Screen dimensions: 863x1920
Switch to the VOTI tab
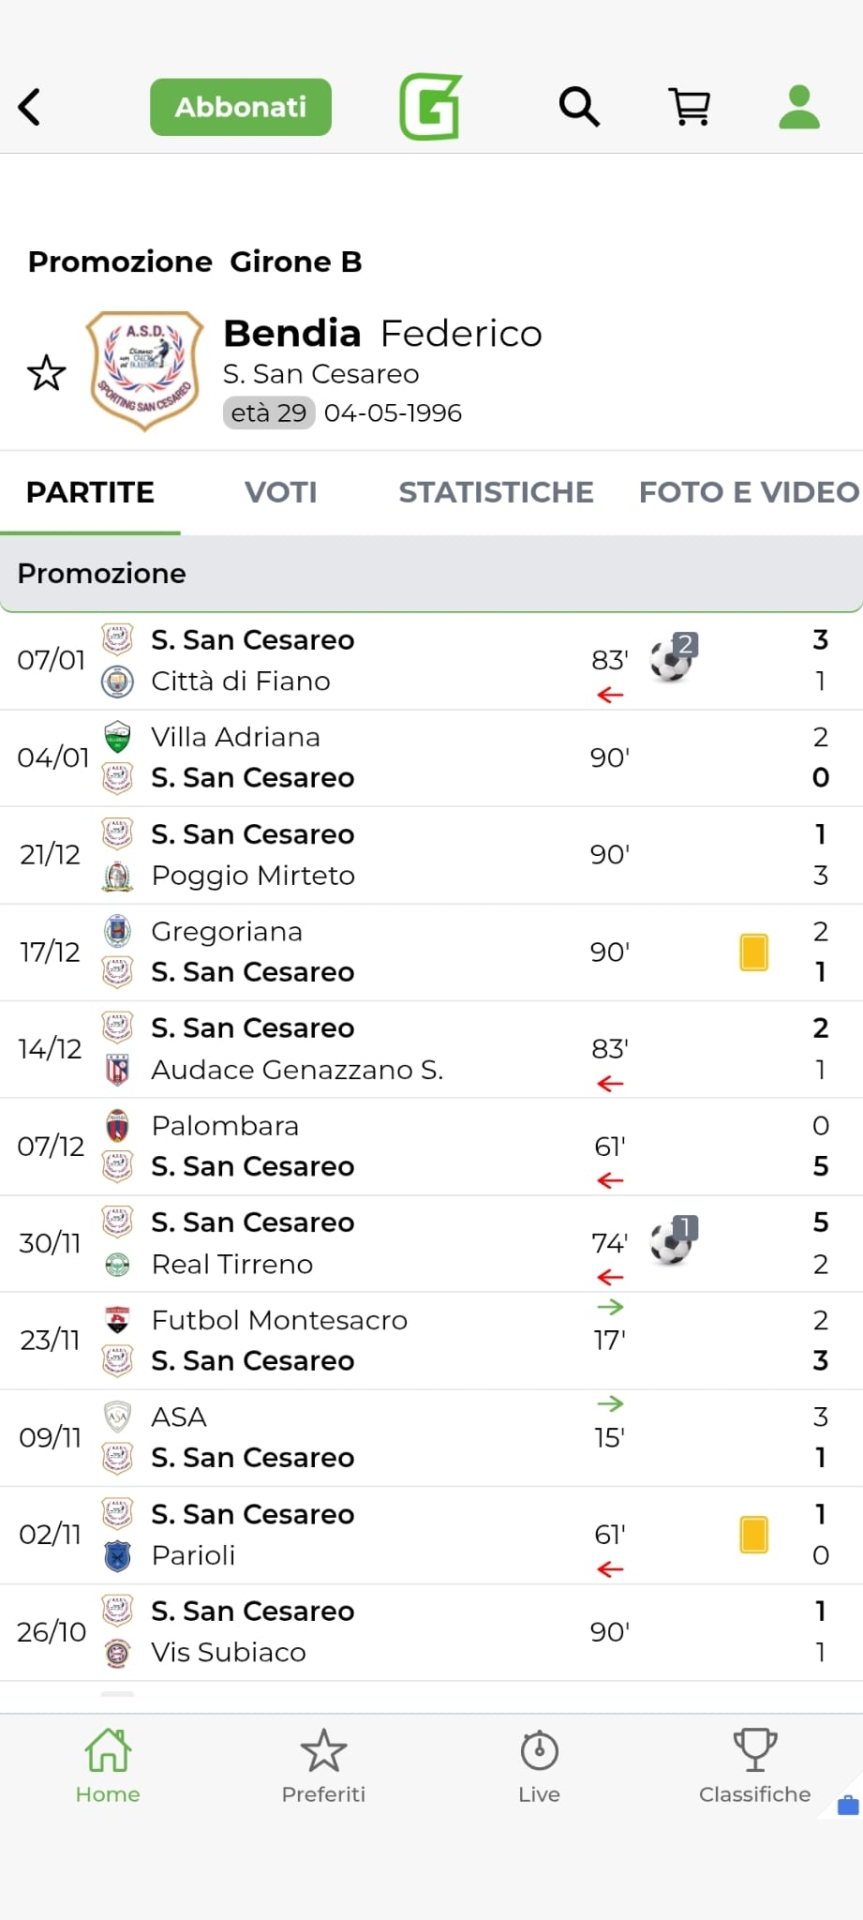coord(281,492)
